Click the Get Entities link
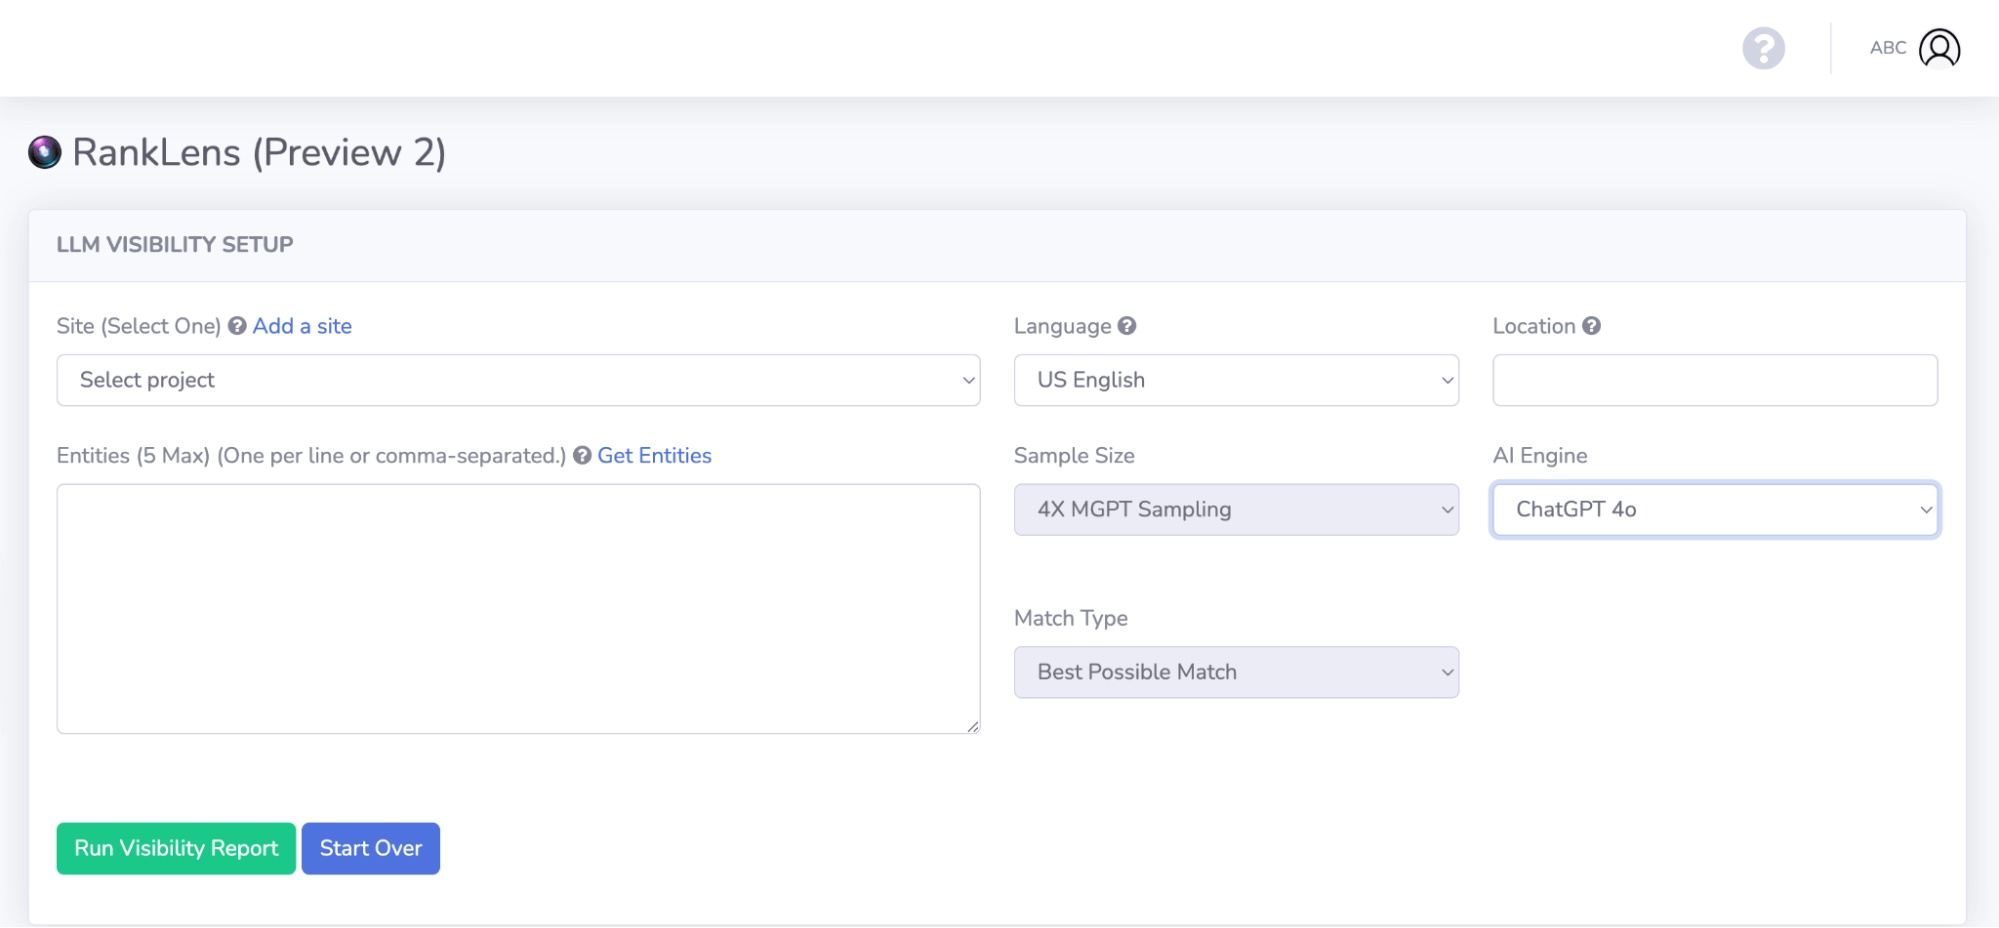Image resolution: width=1999 pixels, height=928 pixels. 654,456
